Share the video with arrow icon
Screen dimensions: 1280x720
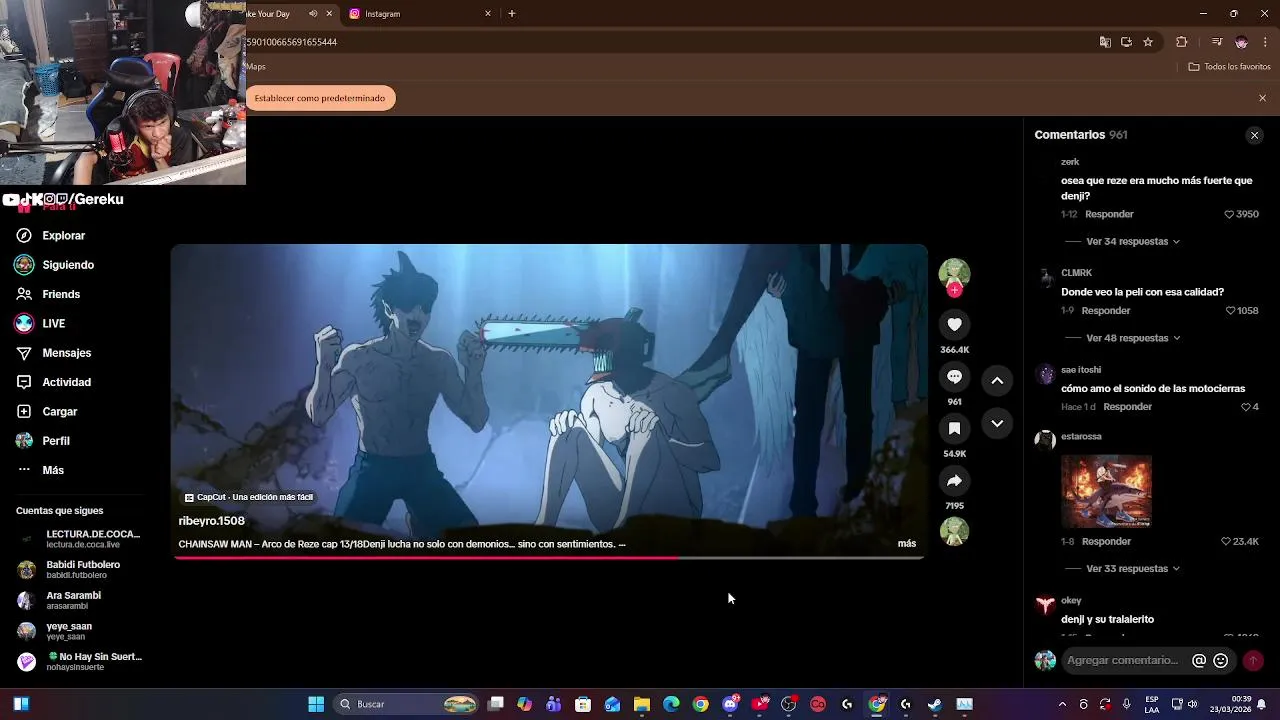click(954, 481)
